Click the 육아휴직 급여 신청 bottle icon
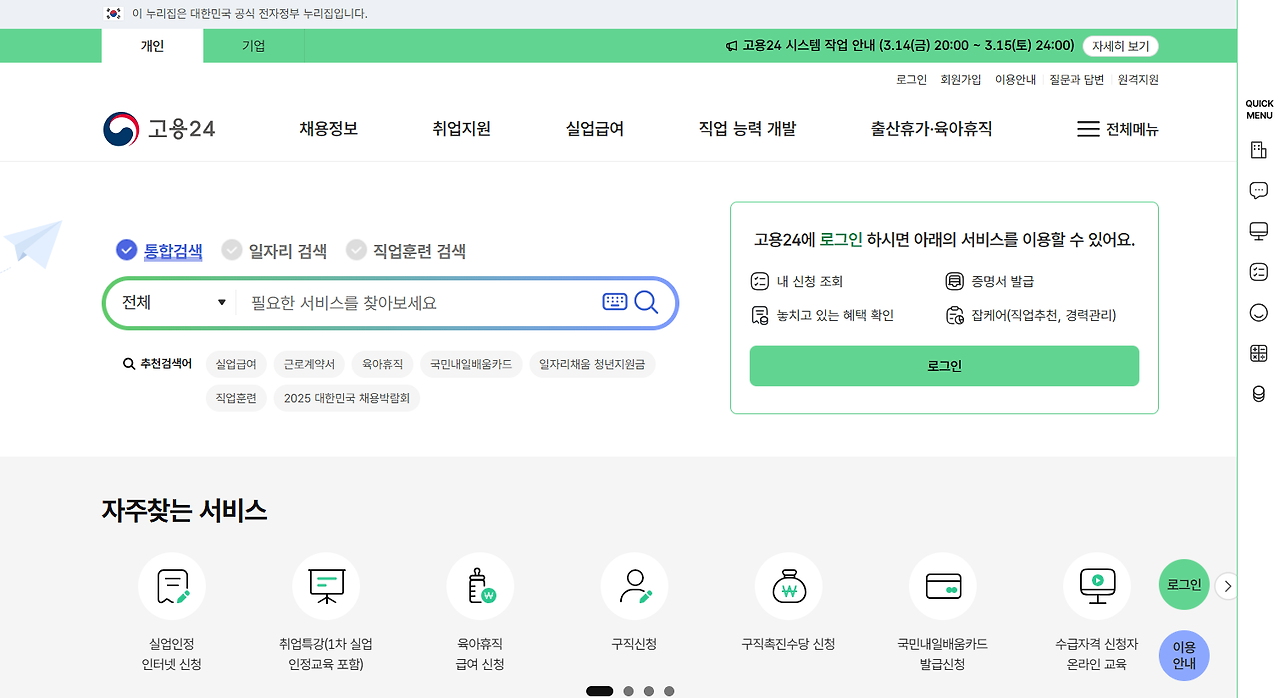The width and height of the screenshot is (1280, 698). point(480,587)
